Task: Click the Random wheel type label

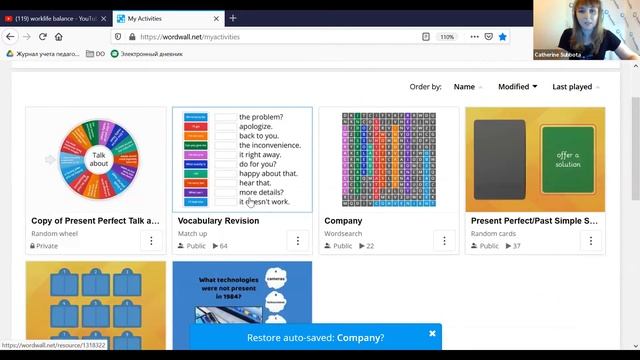Action: point(55,233)
